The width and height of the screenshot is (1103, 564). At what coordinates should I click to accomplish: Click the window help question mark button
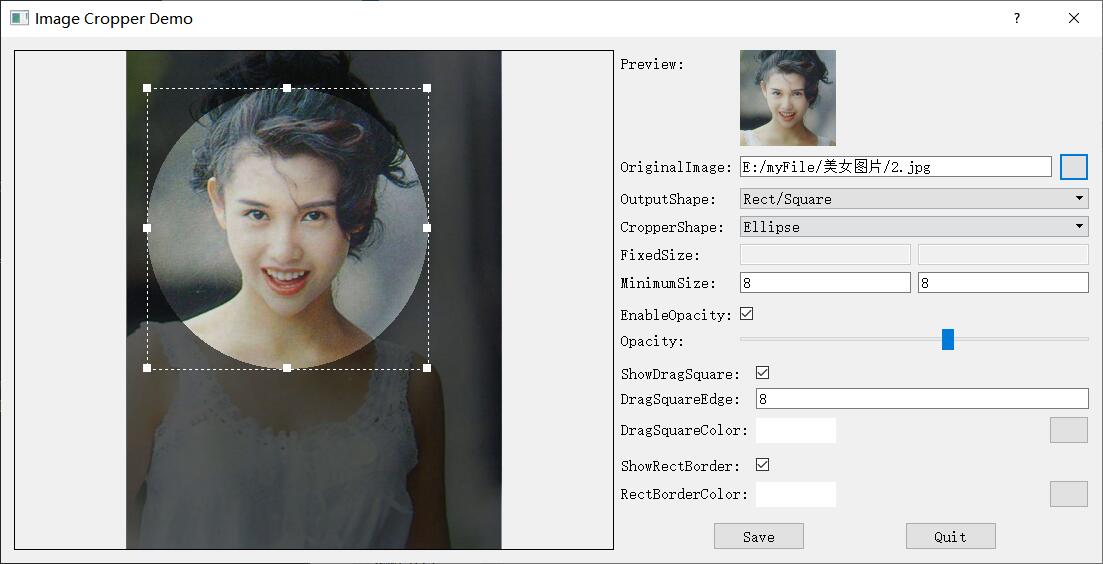(x=1017, y=18)
